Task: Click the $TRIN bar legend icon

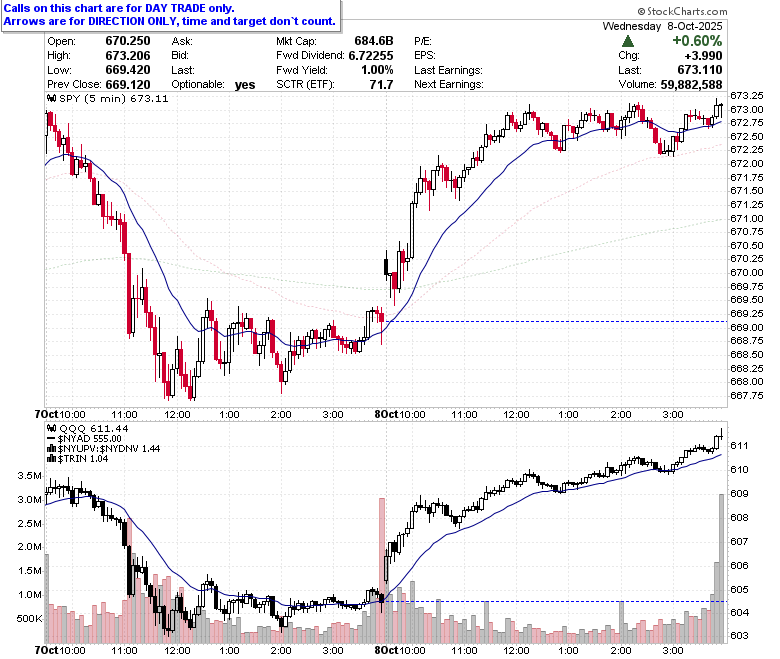Action: (x=52, y=459)
